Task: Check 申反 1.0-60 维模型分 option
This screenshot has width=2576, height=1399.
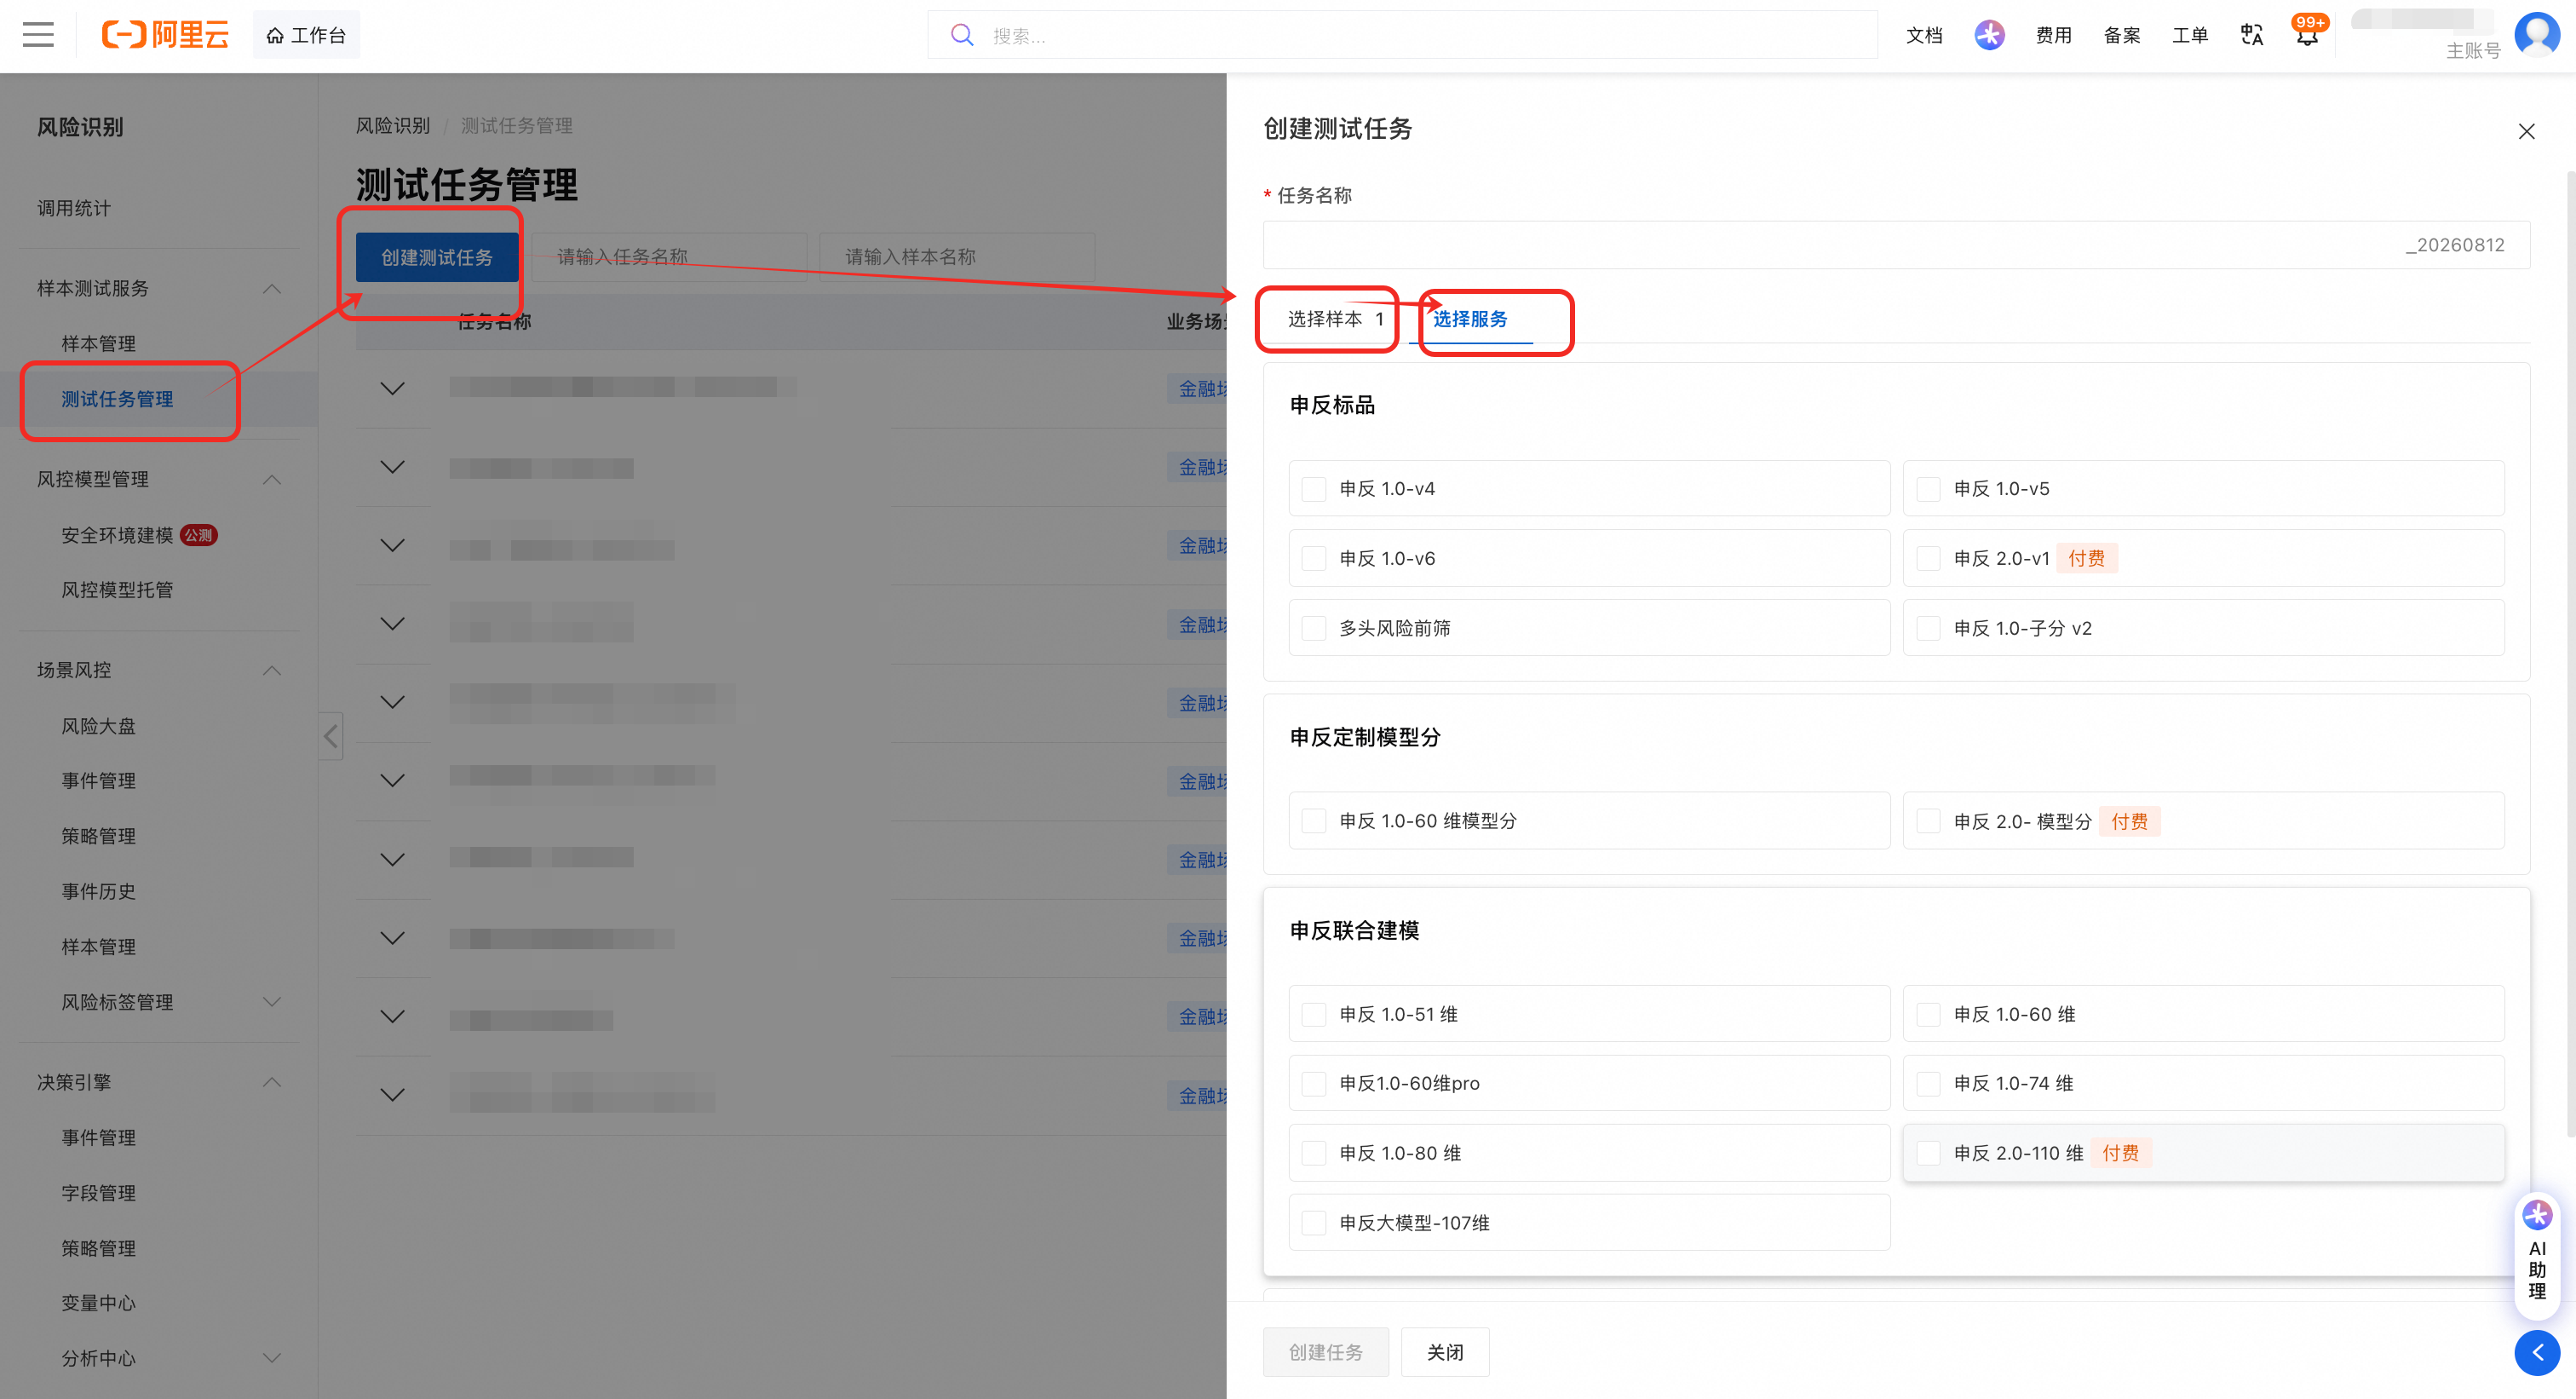Action: click(1314, 821)
